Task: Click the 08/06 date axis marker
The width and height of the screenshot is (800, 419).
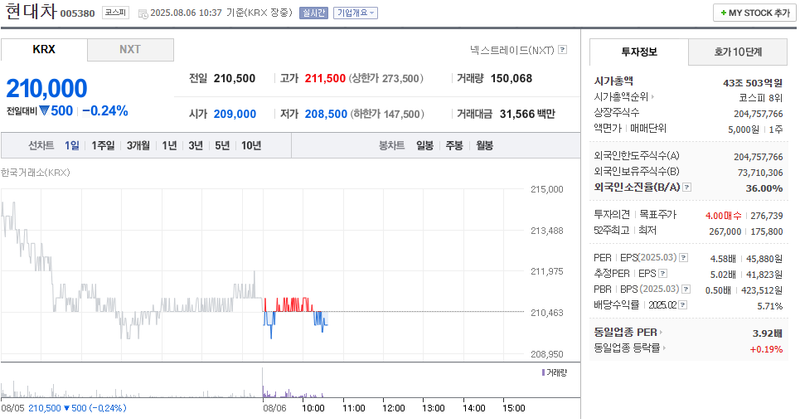Action: coord(274,408)
